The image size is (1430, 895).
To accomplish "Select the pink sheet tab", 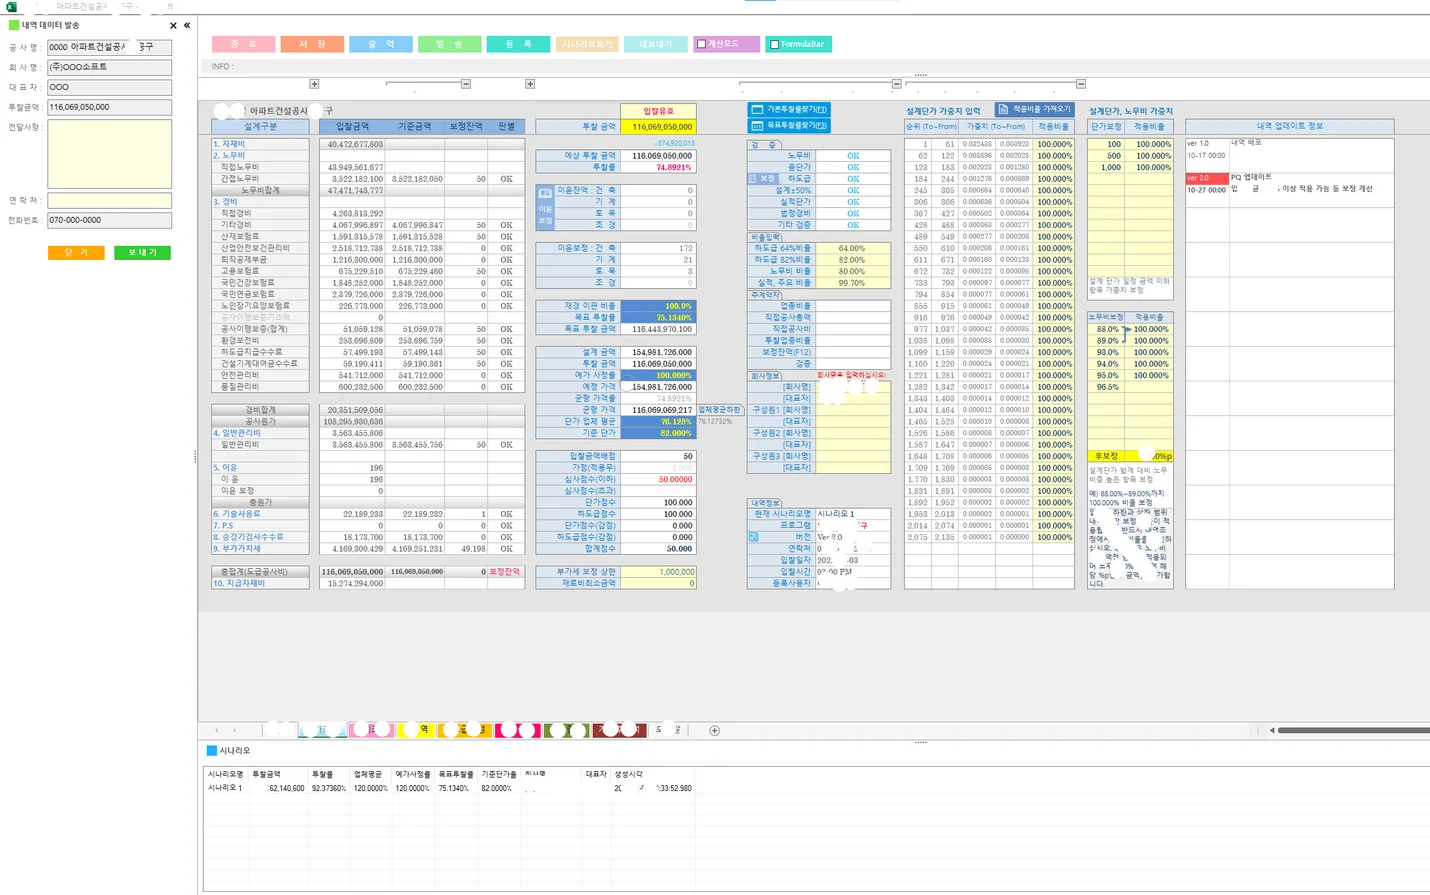I will click(370, 731).
